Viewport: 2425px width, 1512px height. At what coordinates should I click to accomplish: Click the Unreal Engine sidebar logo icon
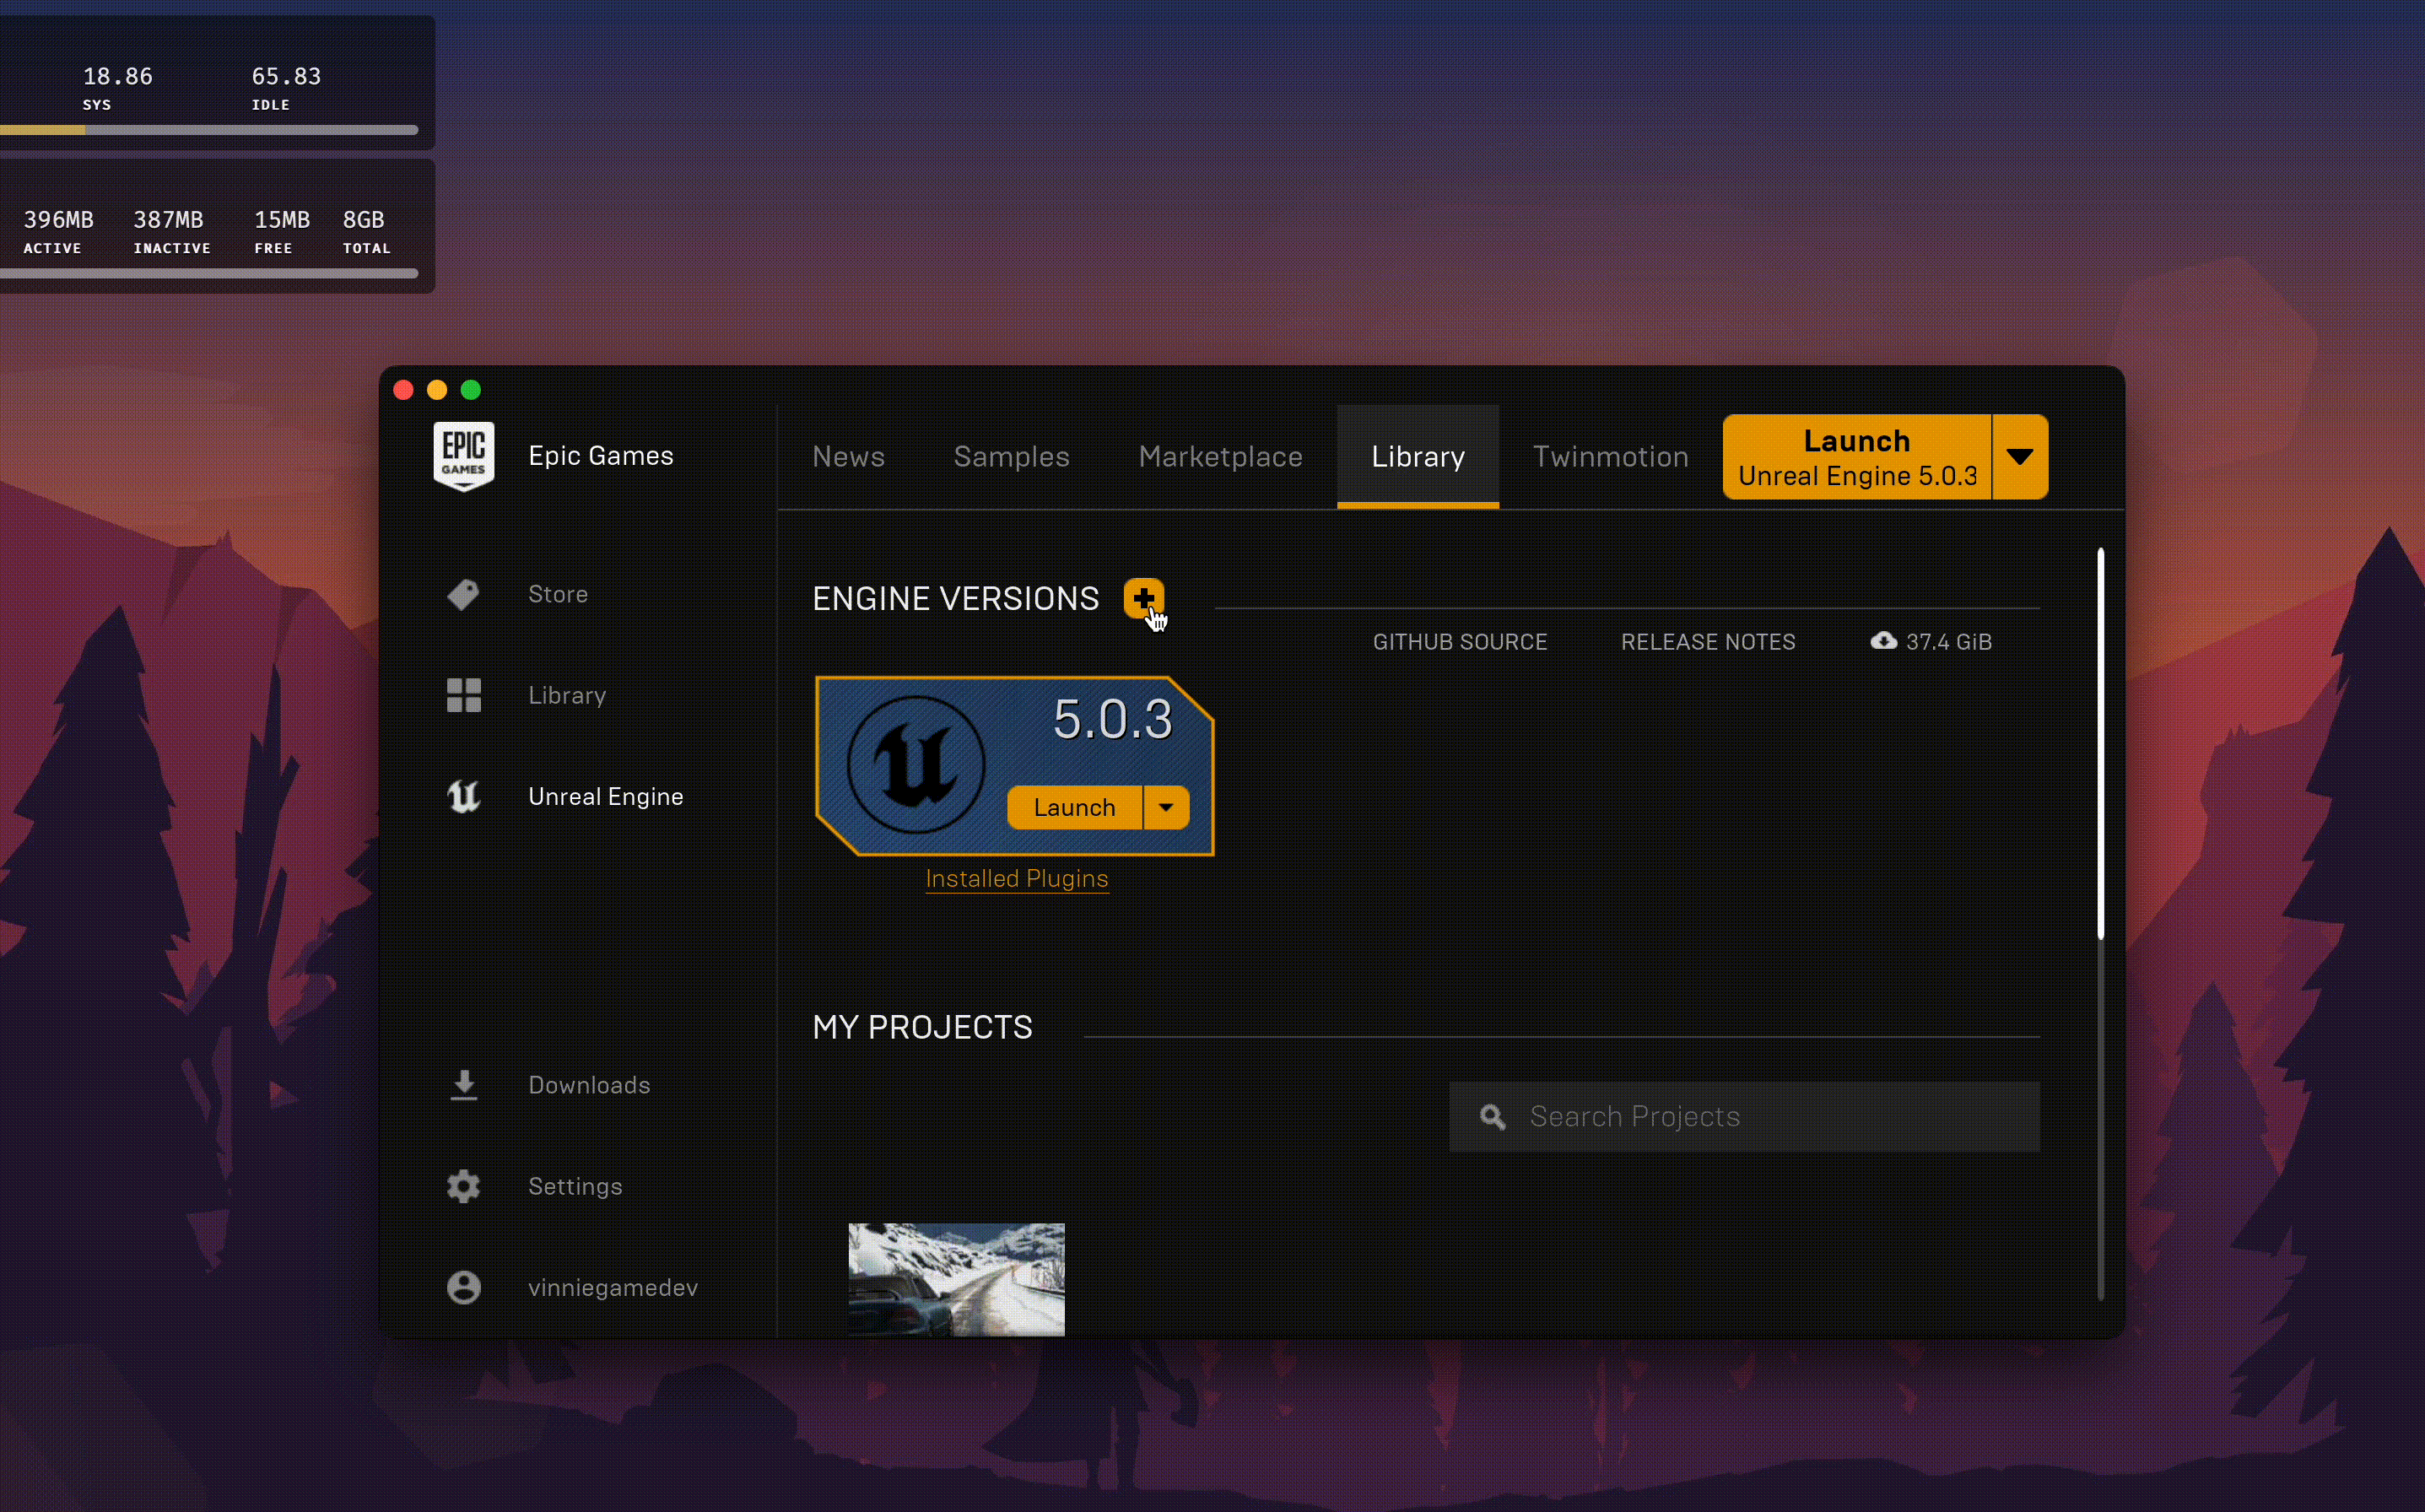point(463,797)
